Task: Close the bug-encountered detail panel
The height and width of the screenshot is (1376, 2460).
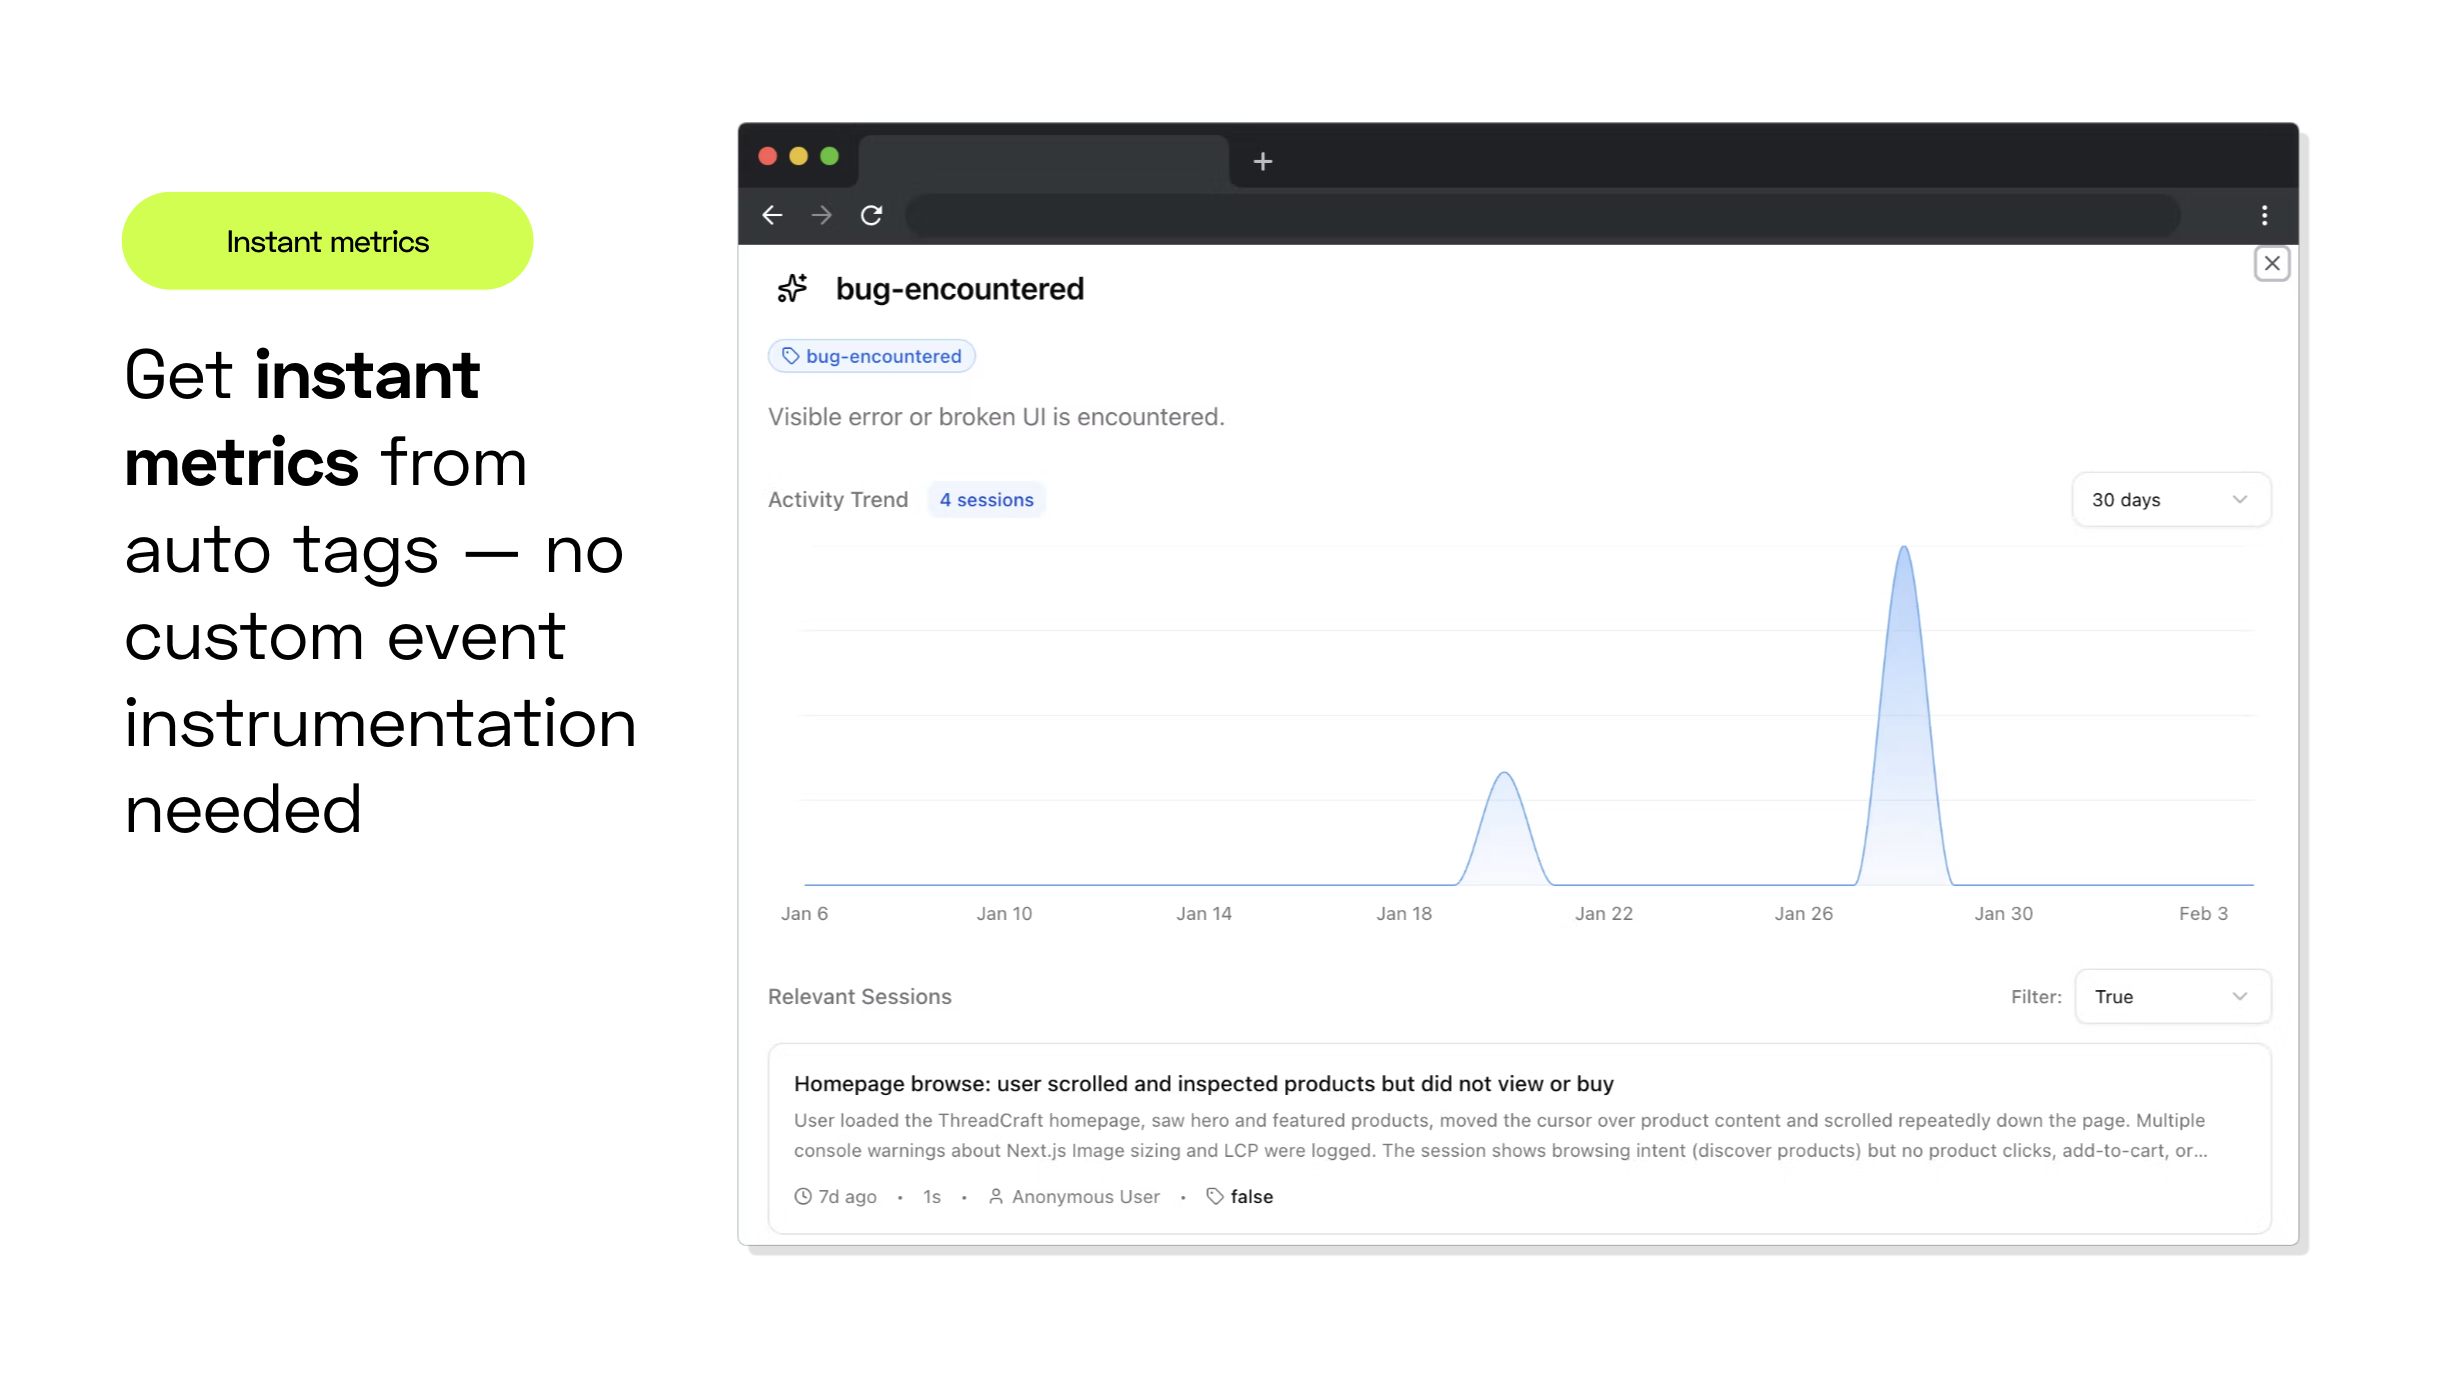Action: [2272, 264]
